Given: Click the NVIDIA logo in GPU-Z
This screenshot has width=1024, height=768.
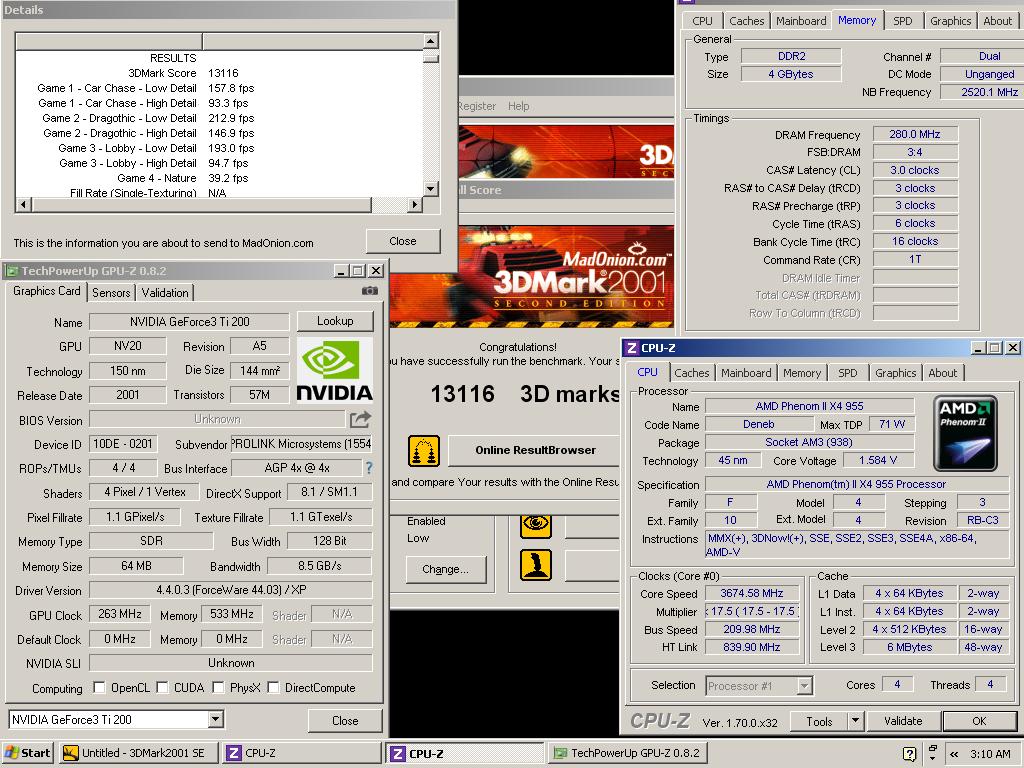Looking at the screenshot, I should (x=335, y=369).
